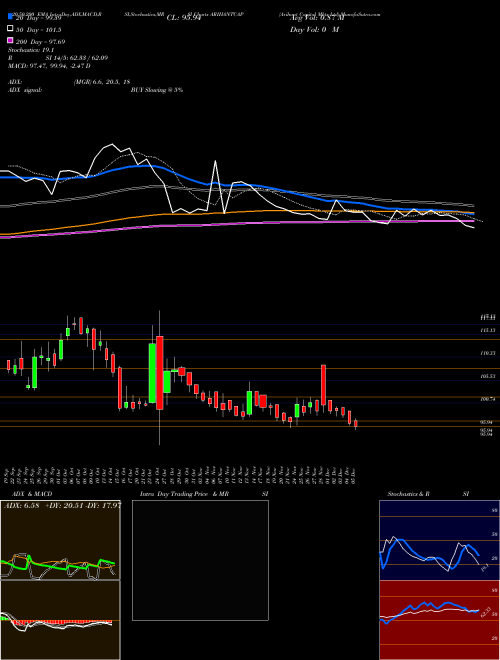Click the 105.53 price axis label
The height and width of the screenshot is (660, 500).
coord(487,376)
